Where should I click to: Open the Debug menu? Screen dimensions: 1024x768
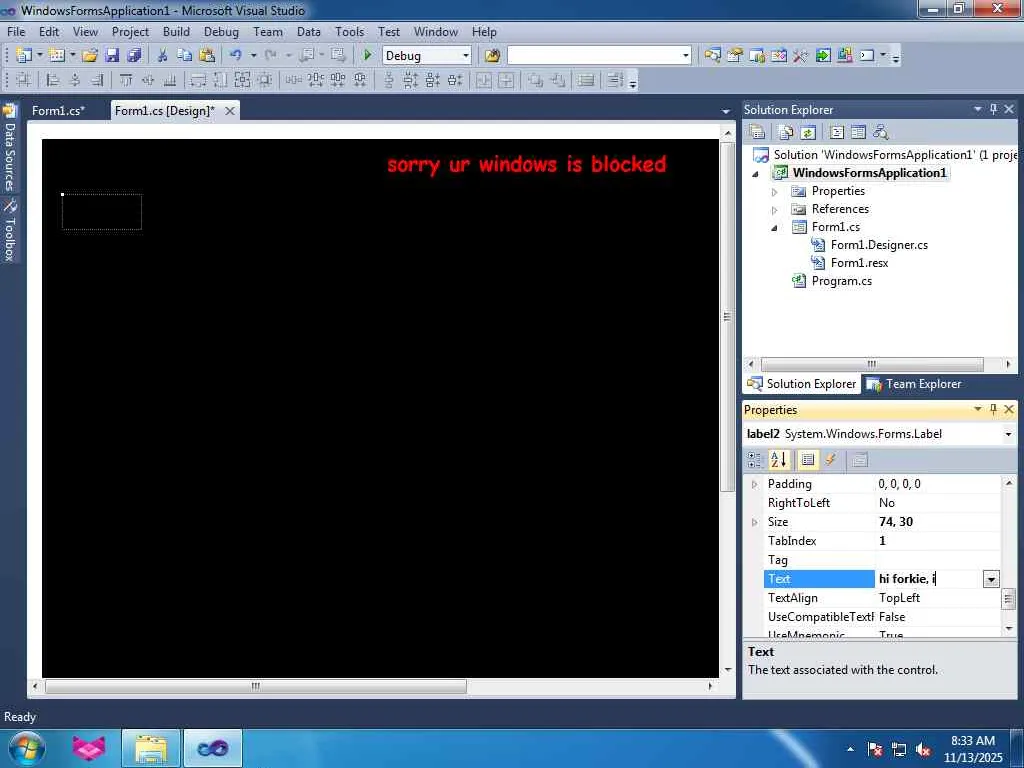(221, 31)
